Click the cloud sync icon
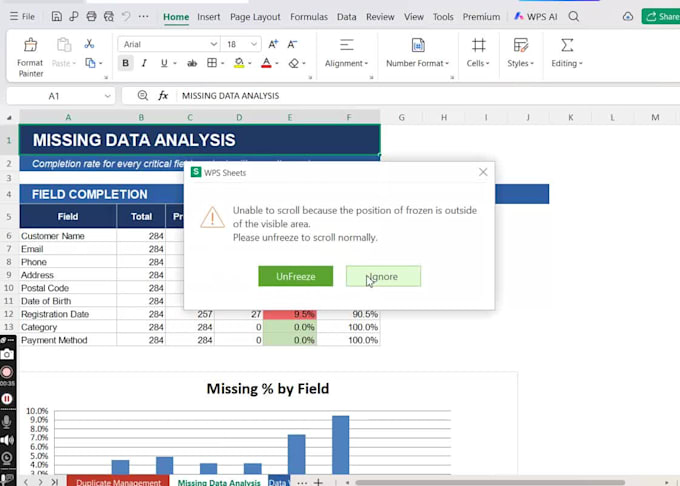The image size is (680, 486). (628, 17)
